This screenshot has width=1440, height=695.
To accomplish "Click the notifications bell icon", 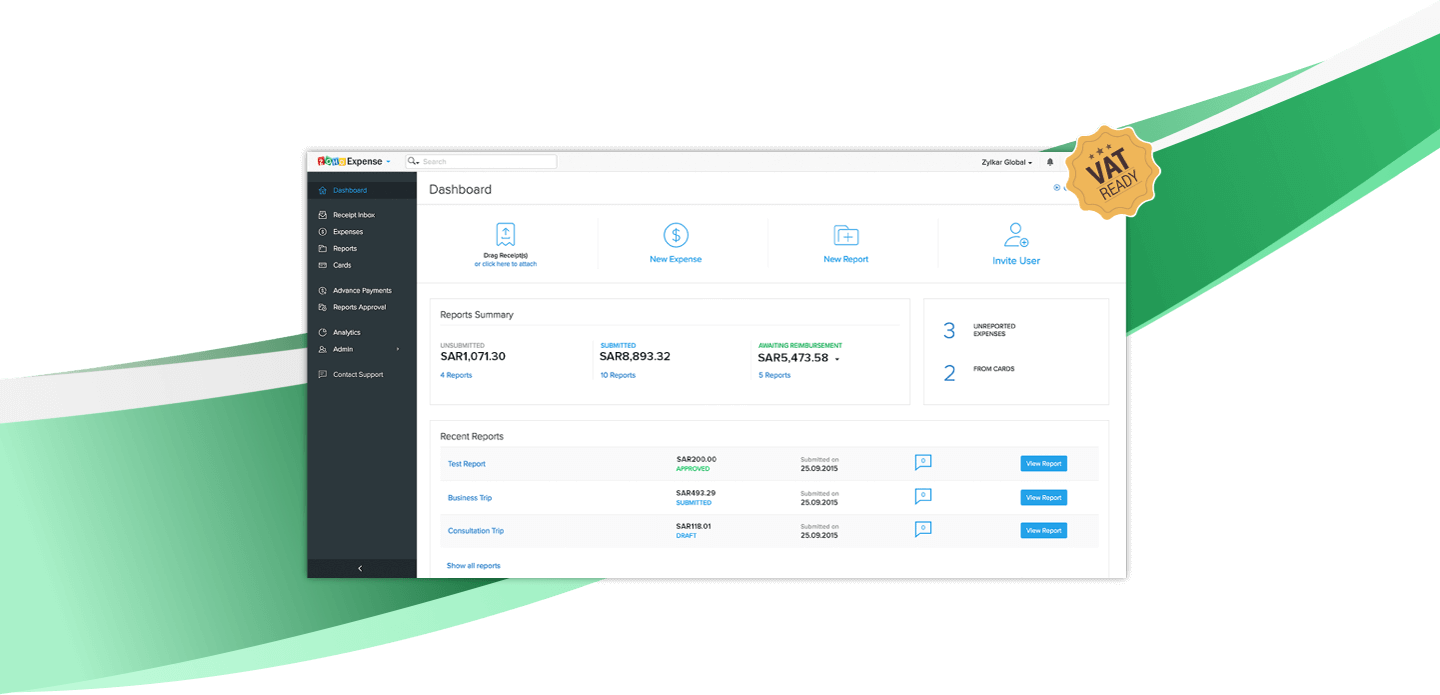I will (x=1050, y=162).
